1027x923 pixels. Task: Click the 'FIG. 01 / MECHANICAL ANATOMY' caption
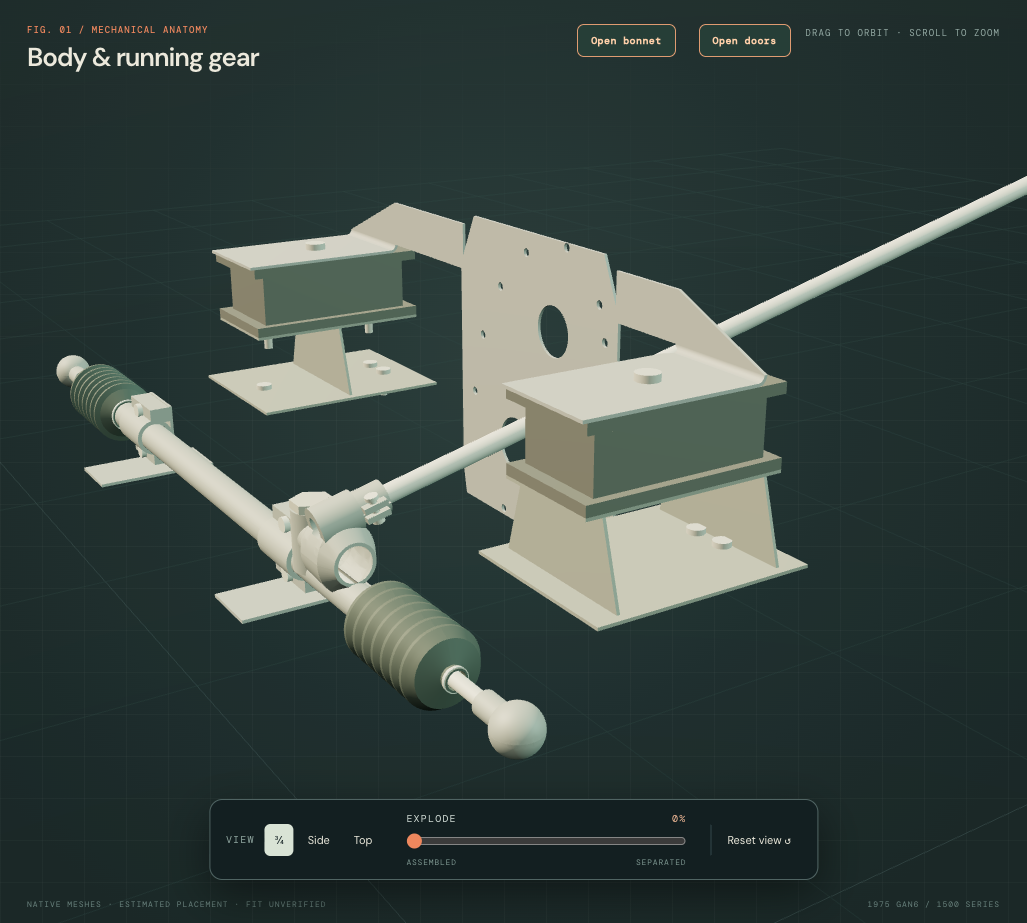[x=117, y=29]
